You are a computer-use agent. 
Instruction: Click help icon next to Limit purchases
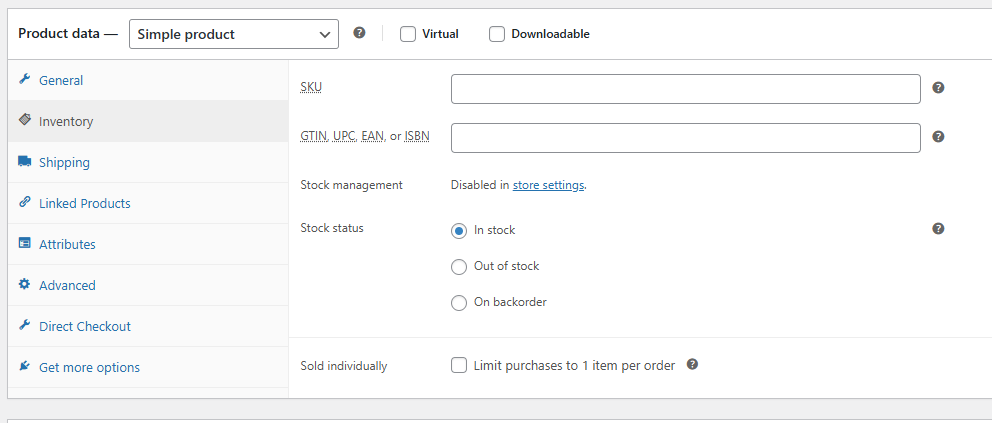692,365
